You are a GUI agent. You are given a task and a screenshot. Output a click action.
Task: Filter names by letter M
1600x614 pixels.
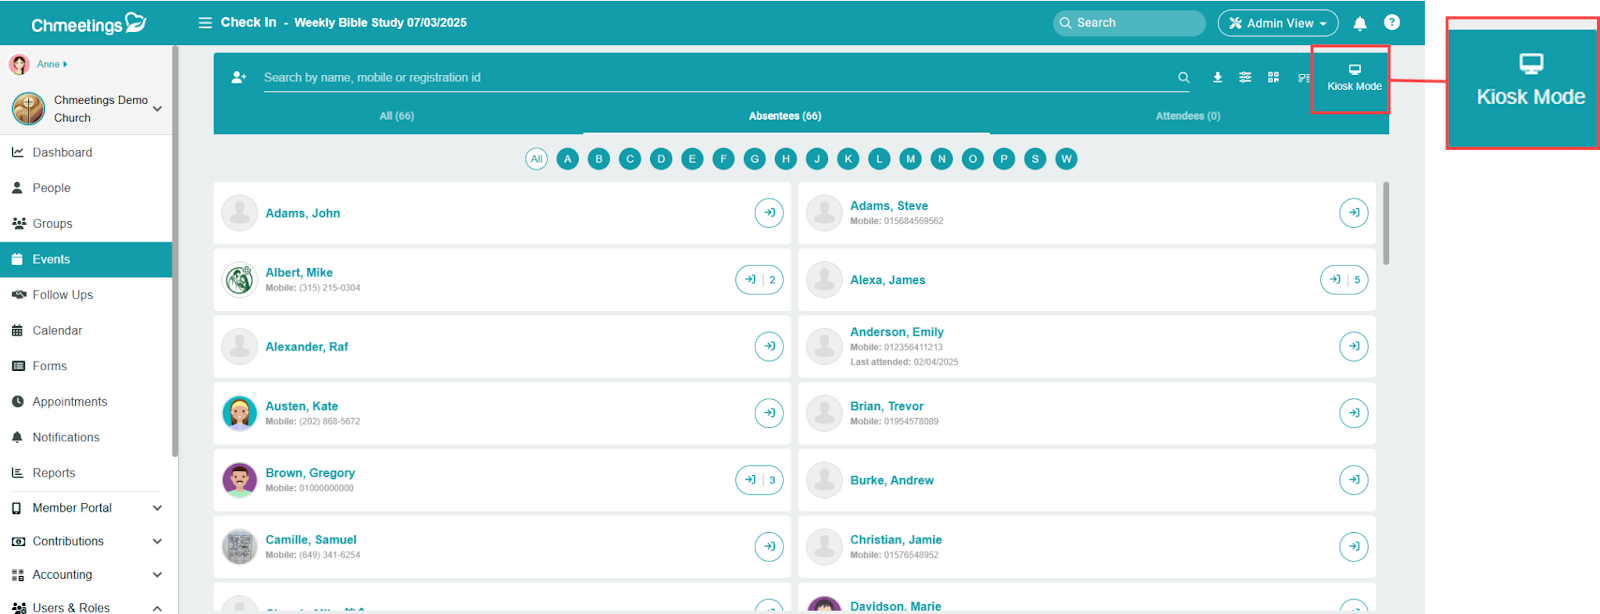coord(910,159)
